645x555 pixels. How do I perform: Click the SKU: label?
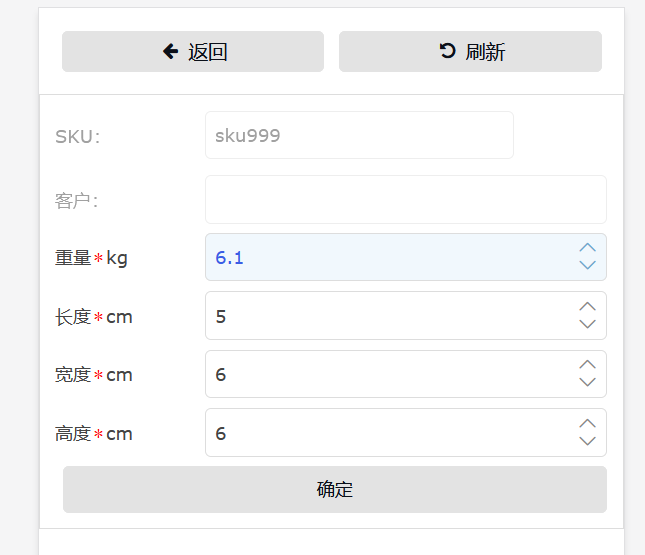coord(78,137)
